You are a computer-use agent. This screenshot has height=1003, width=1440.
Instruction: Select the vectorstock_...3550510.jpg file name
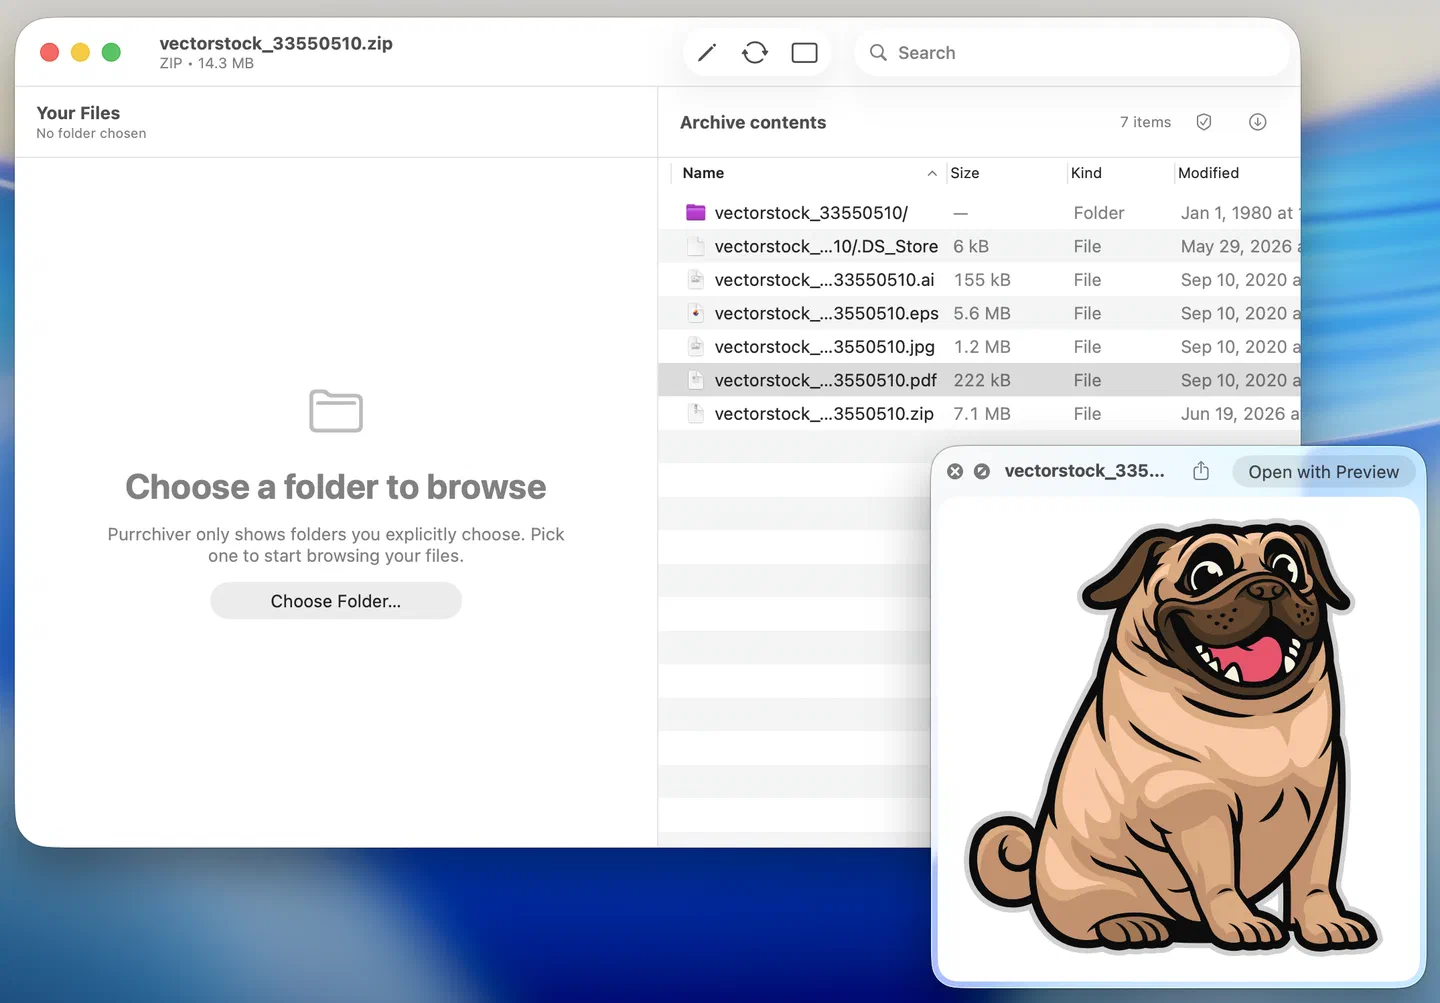[x=824, y=347]
